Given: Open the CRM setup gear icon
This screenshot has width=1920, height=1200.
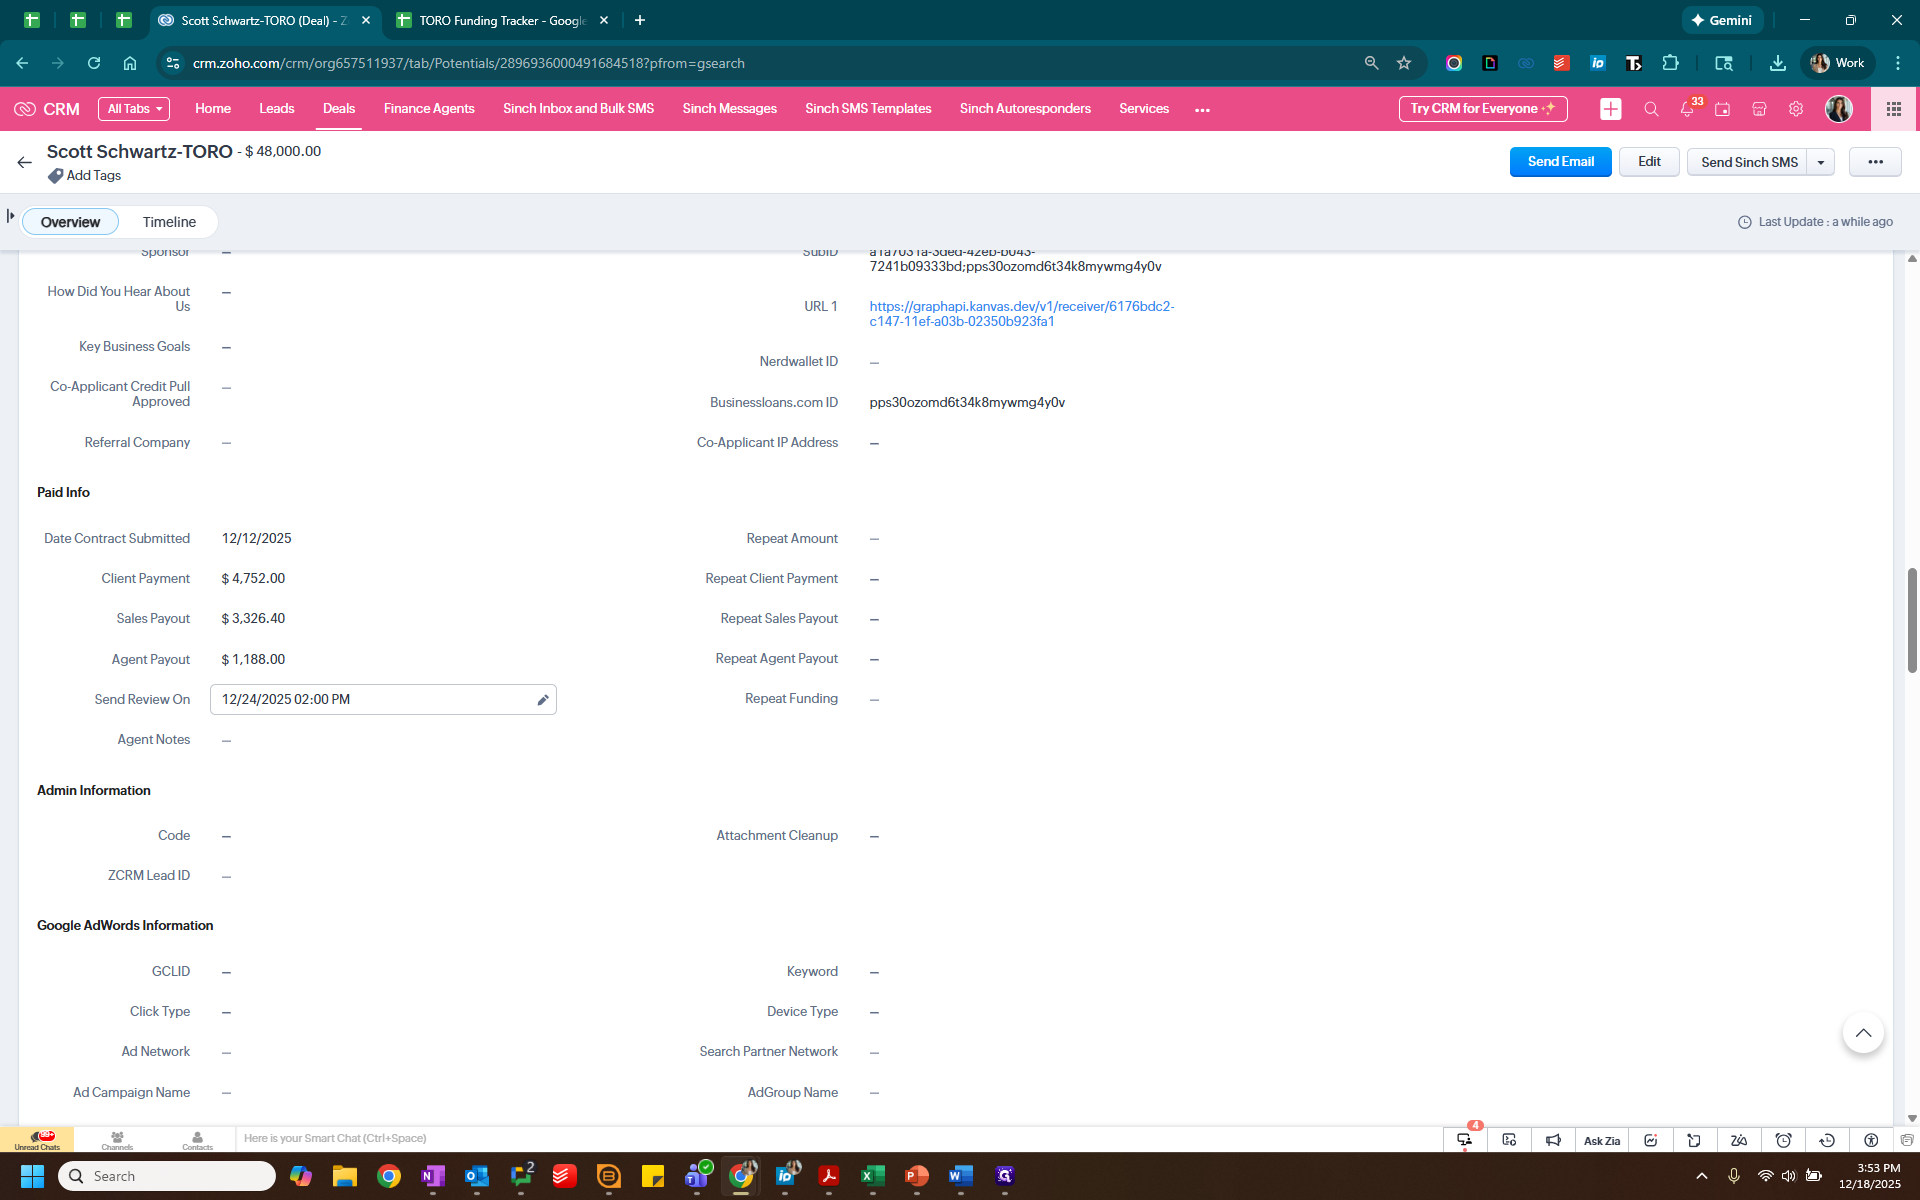Looking at the screenshot, I should pos(1796,109).
